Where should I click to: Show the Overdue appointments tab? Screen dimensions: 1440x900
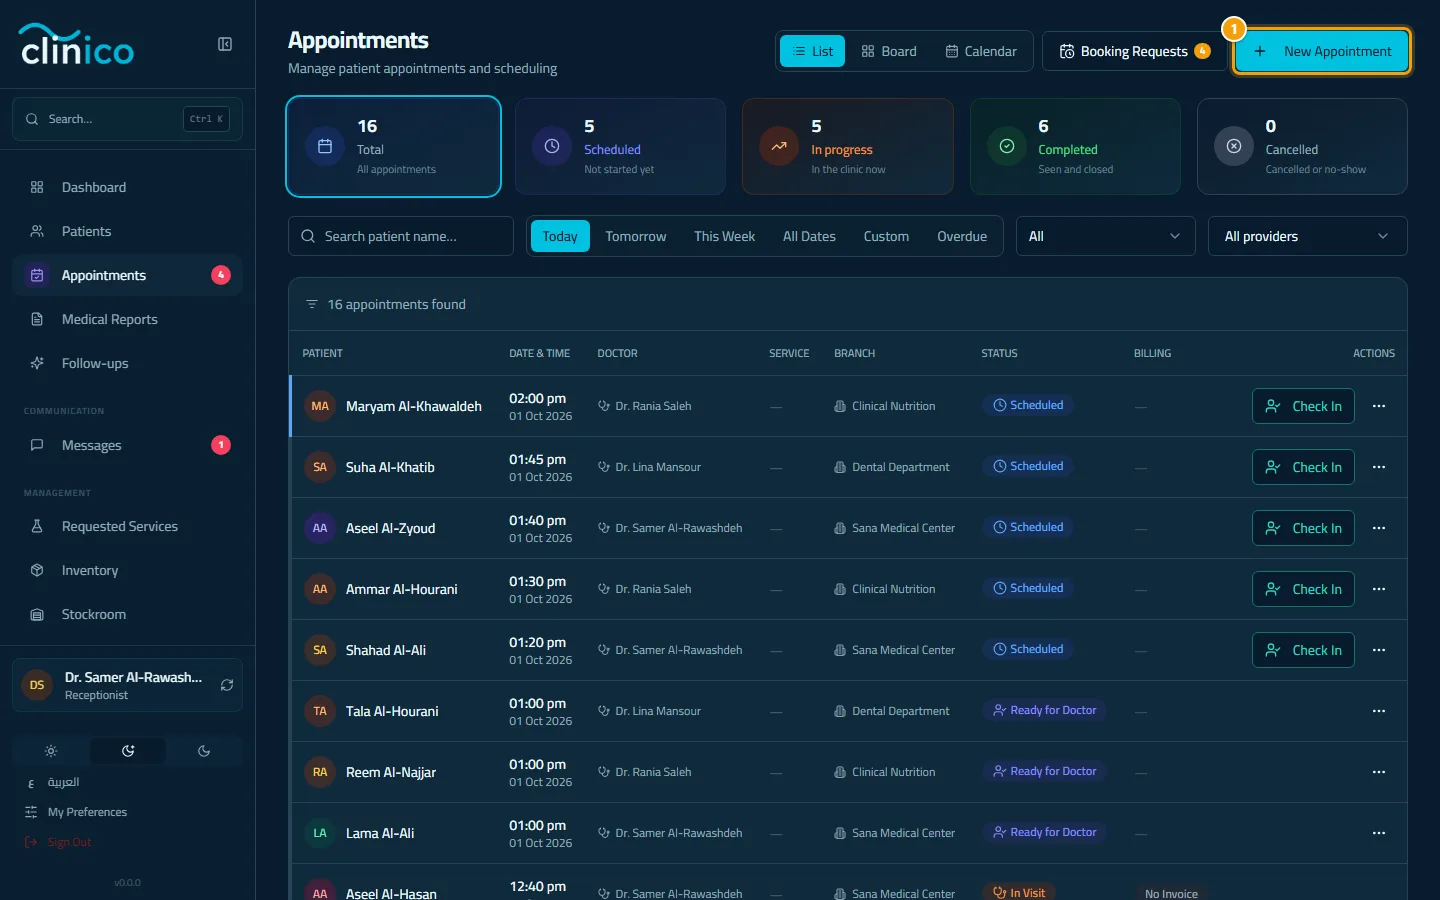pos(962,236)
